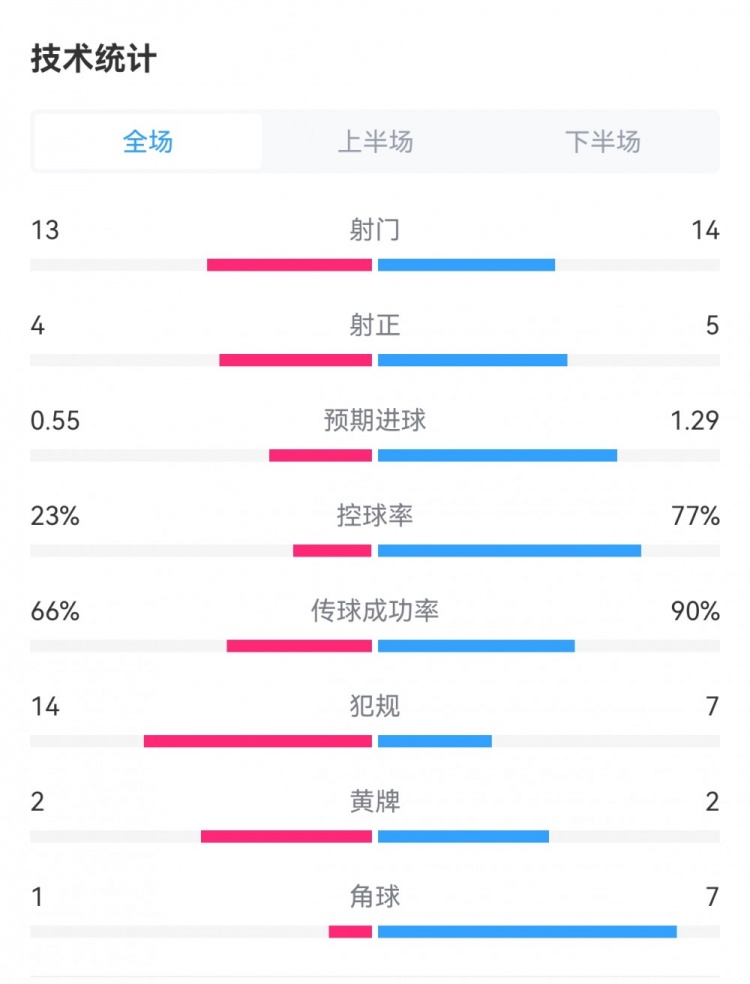Select the 犯规 stat label
Viewport: 750px width, 984px height.
pos(375,706)
